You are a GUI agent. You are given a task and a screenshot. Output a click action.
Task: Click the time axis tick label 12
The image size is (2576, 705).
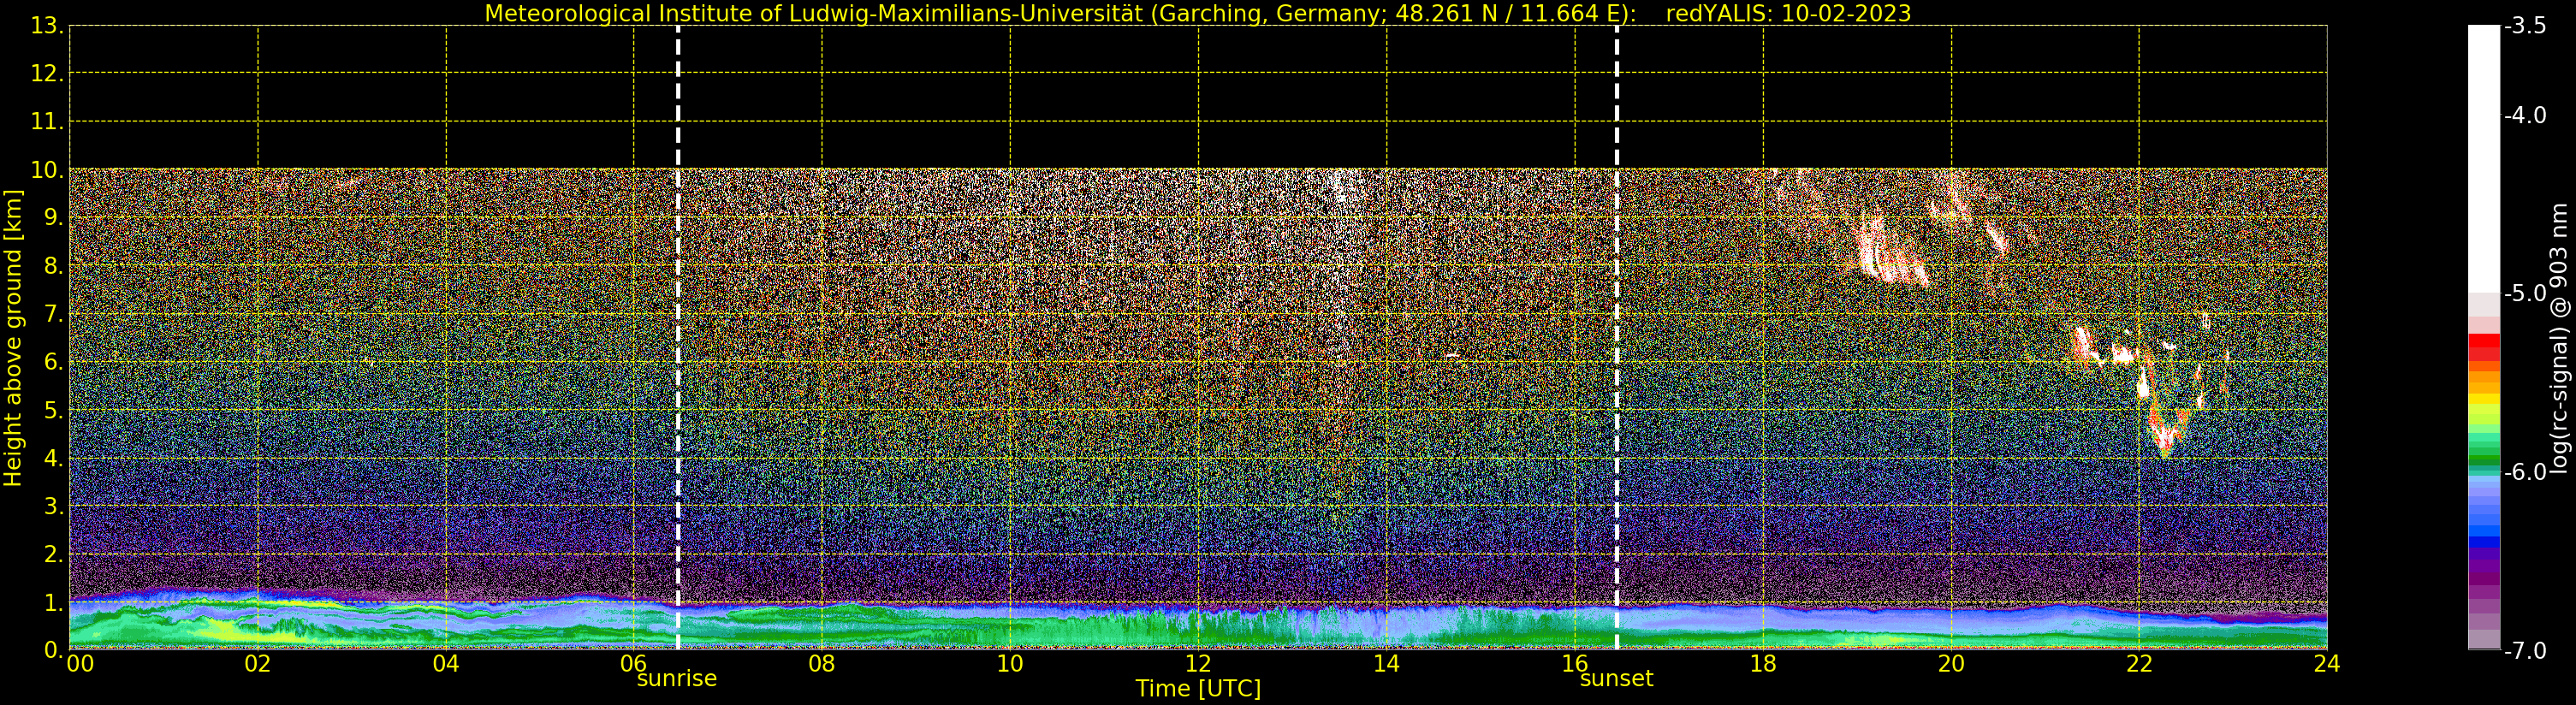[x=1198, y=664]
